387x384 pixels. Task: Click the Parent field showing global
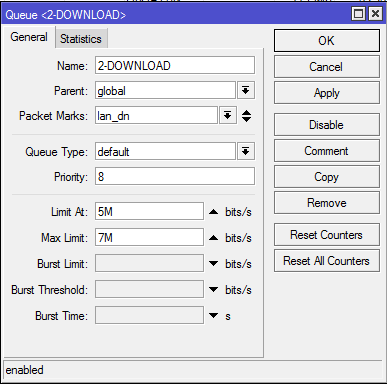click(x=165, y=90)
